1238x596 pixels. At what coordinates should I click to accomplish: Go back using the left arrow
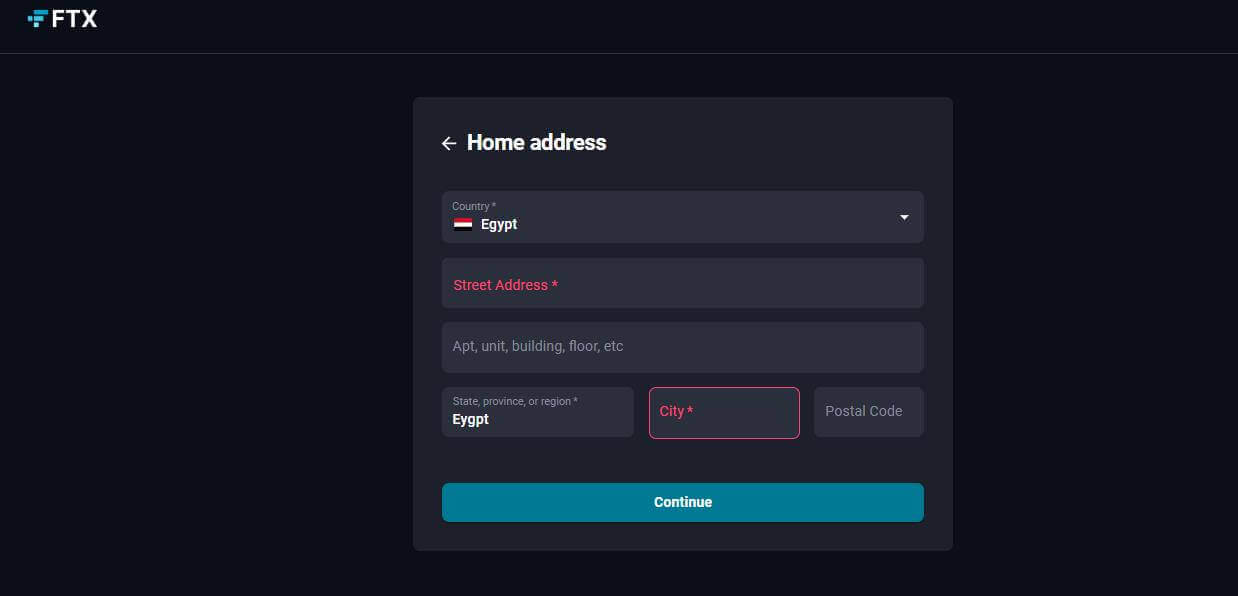pos(449,143)
